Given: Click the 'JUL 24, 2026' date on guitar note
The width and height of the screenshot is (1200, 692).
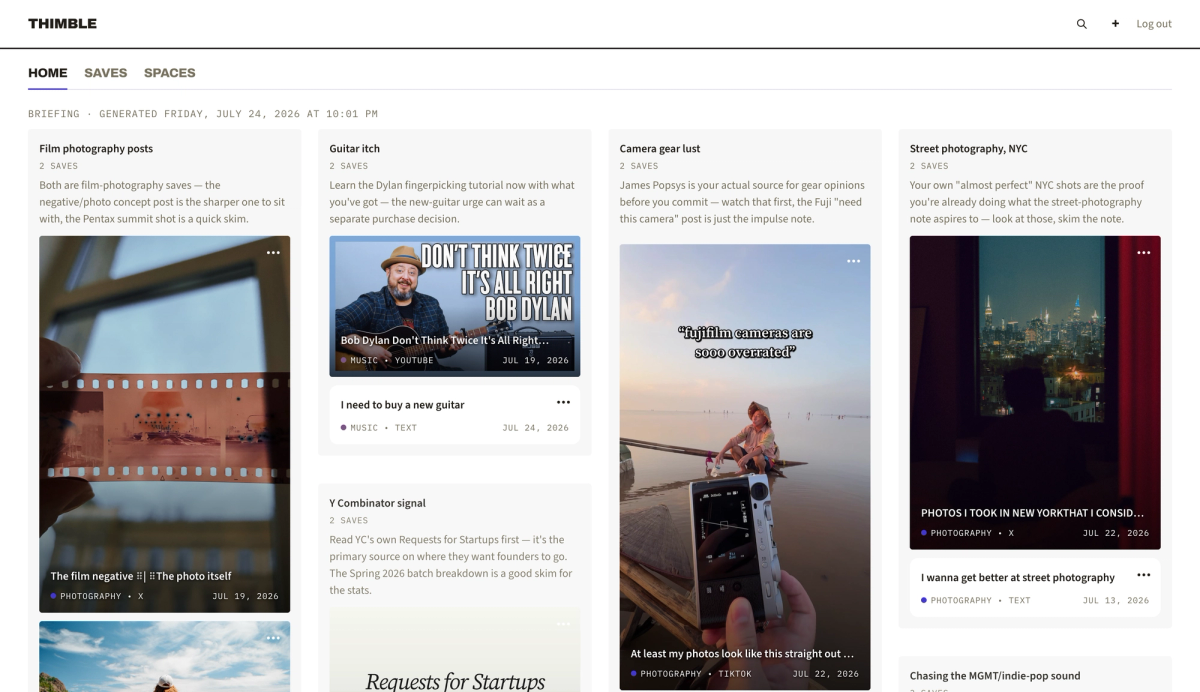Looking at the screenshot, I should tap(535, 428).
